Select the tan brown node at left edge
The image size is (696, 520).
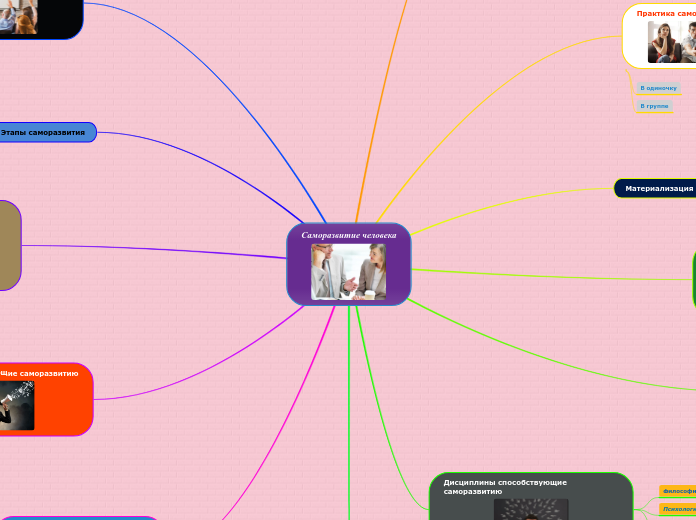click(x=10, y=246)
